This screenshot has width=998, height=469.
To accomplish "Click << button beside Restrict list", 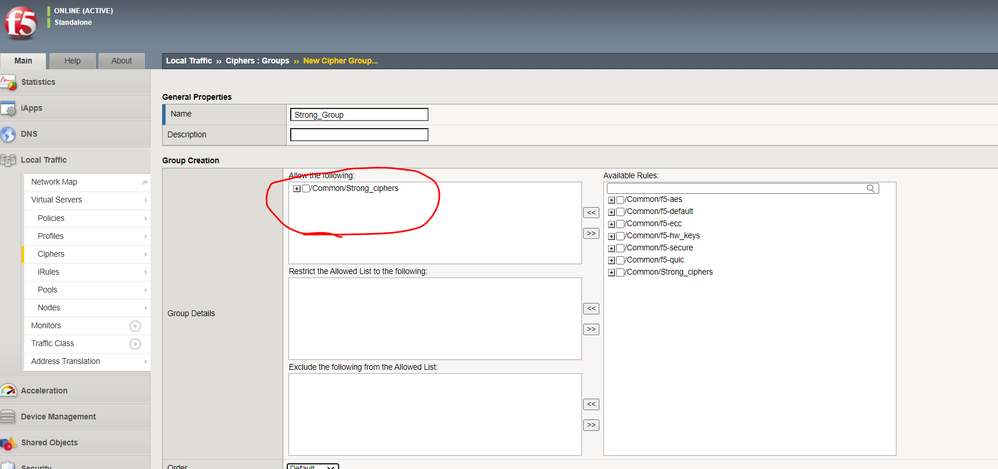I will [591, 309].
